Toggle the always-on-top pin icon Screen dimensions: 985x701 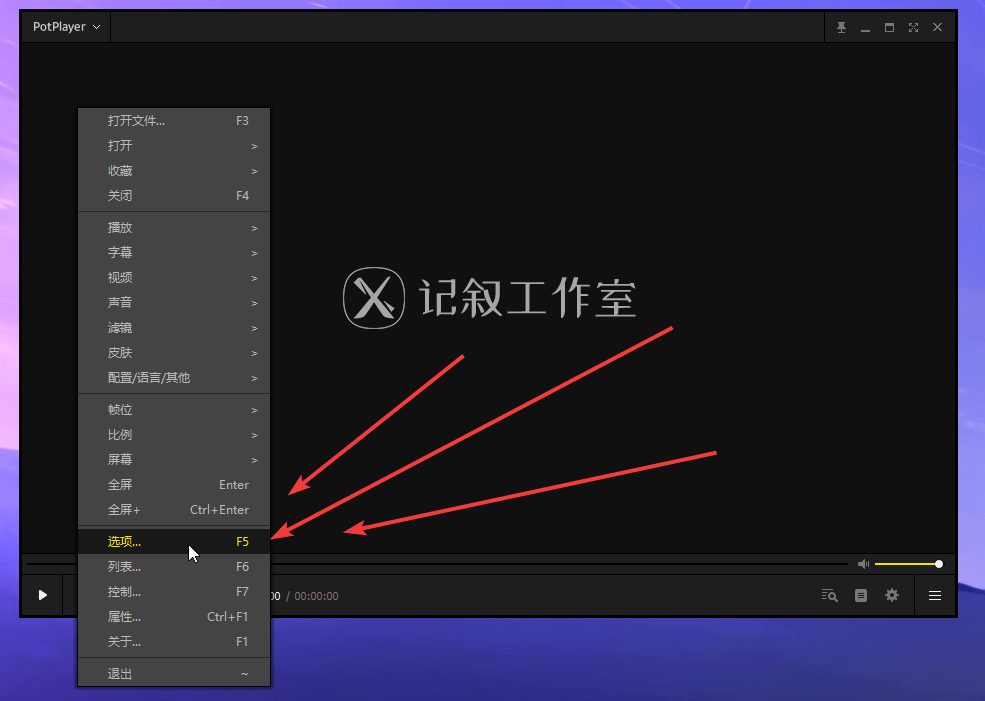[x=841, y=27]
